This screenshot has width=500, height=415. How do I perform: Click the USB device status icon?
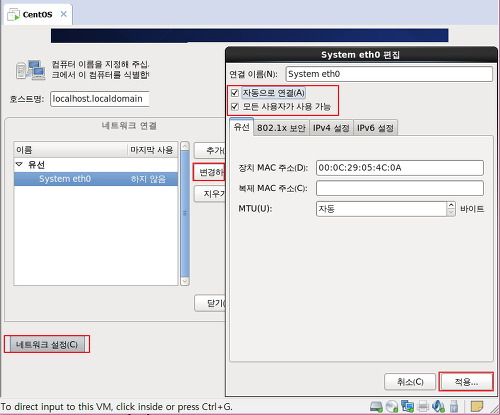point(454,406)
